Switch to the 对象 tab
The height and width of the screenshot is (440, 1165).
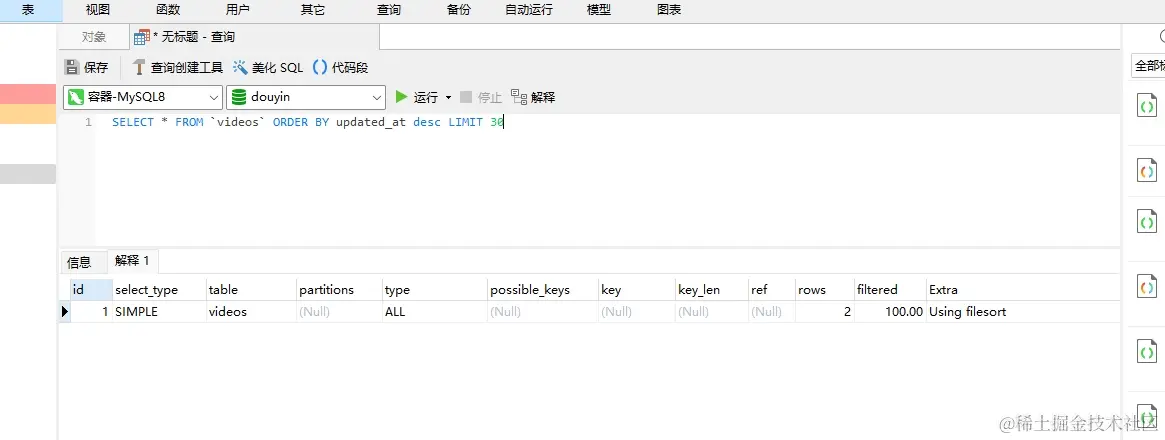click(94, 37)
